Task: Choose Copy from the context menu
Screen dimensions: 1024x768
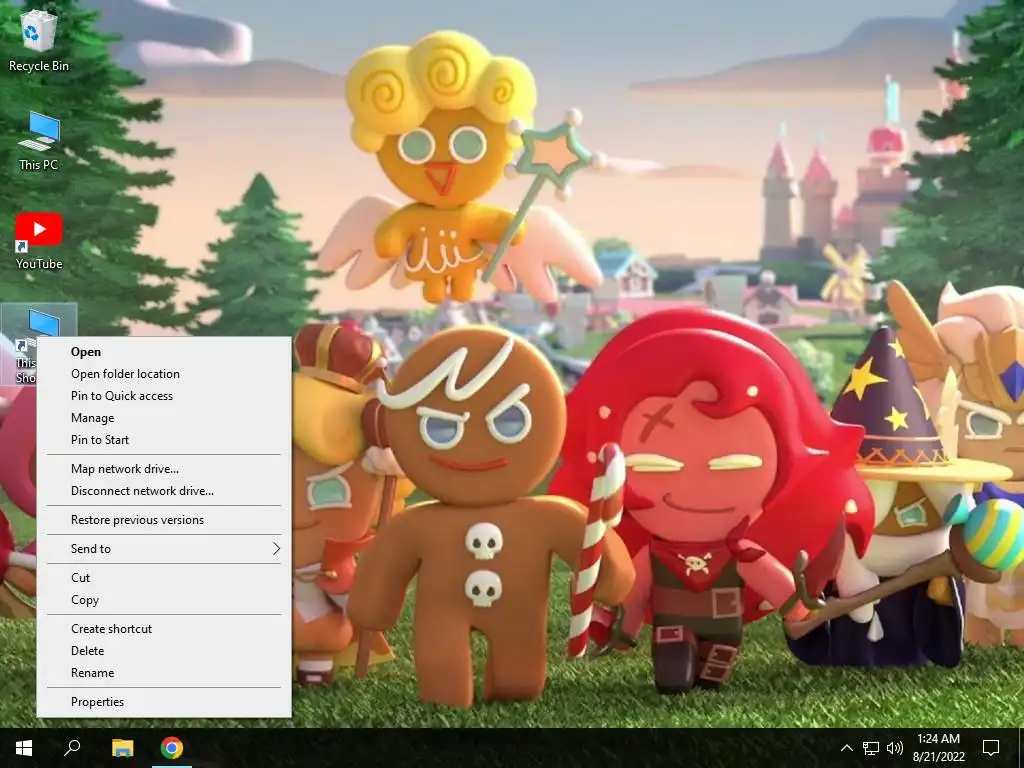Action: [163, 600]
